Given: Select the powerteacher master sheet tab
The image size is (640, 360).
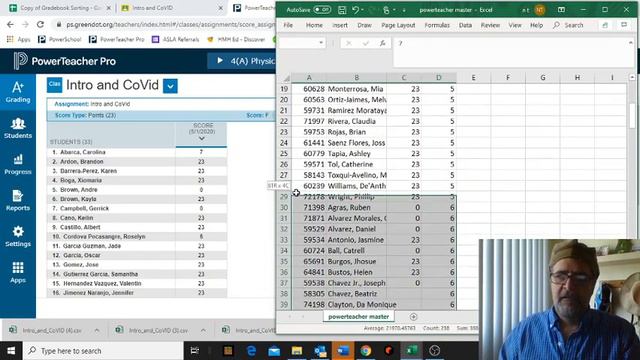Looking at the screenshot, I should [359, 317].
